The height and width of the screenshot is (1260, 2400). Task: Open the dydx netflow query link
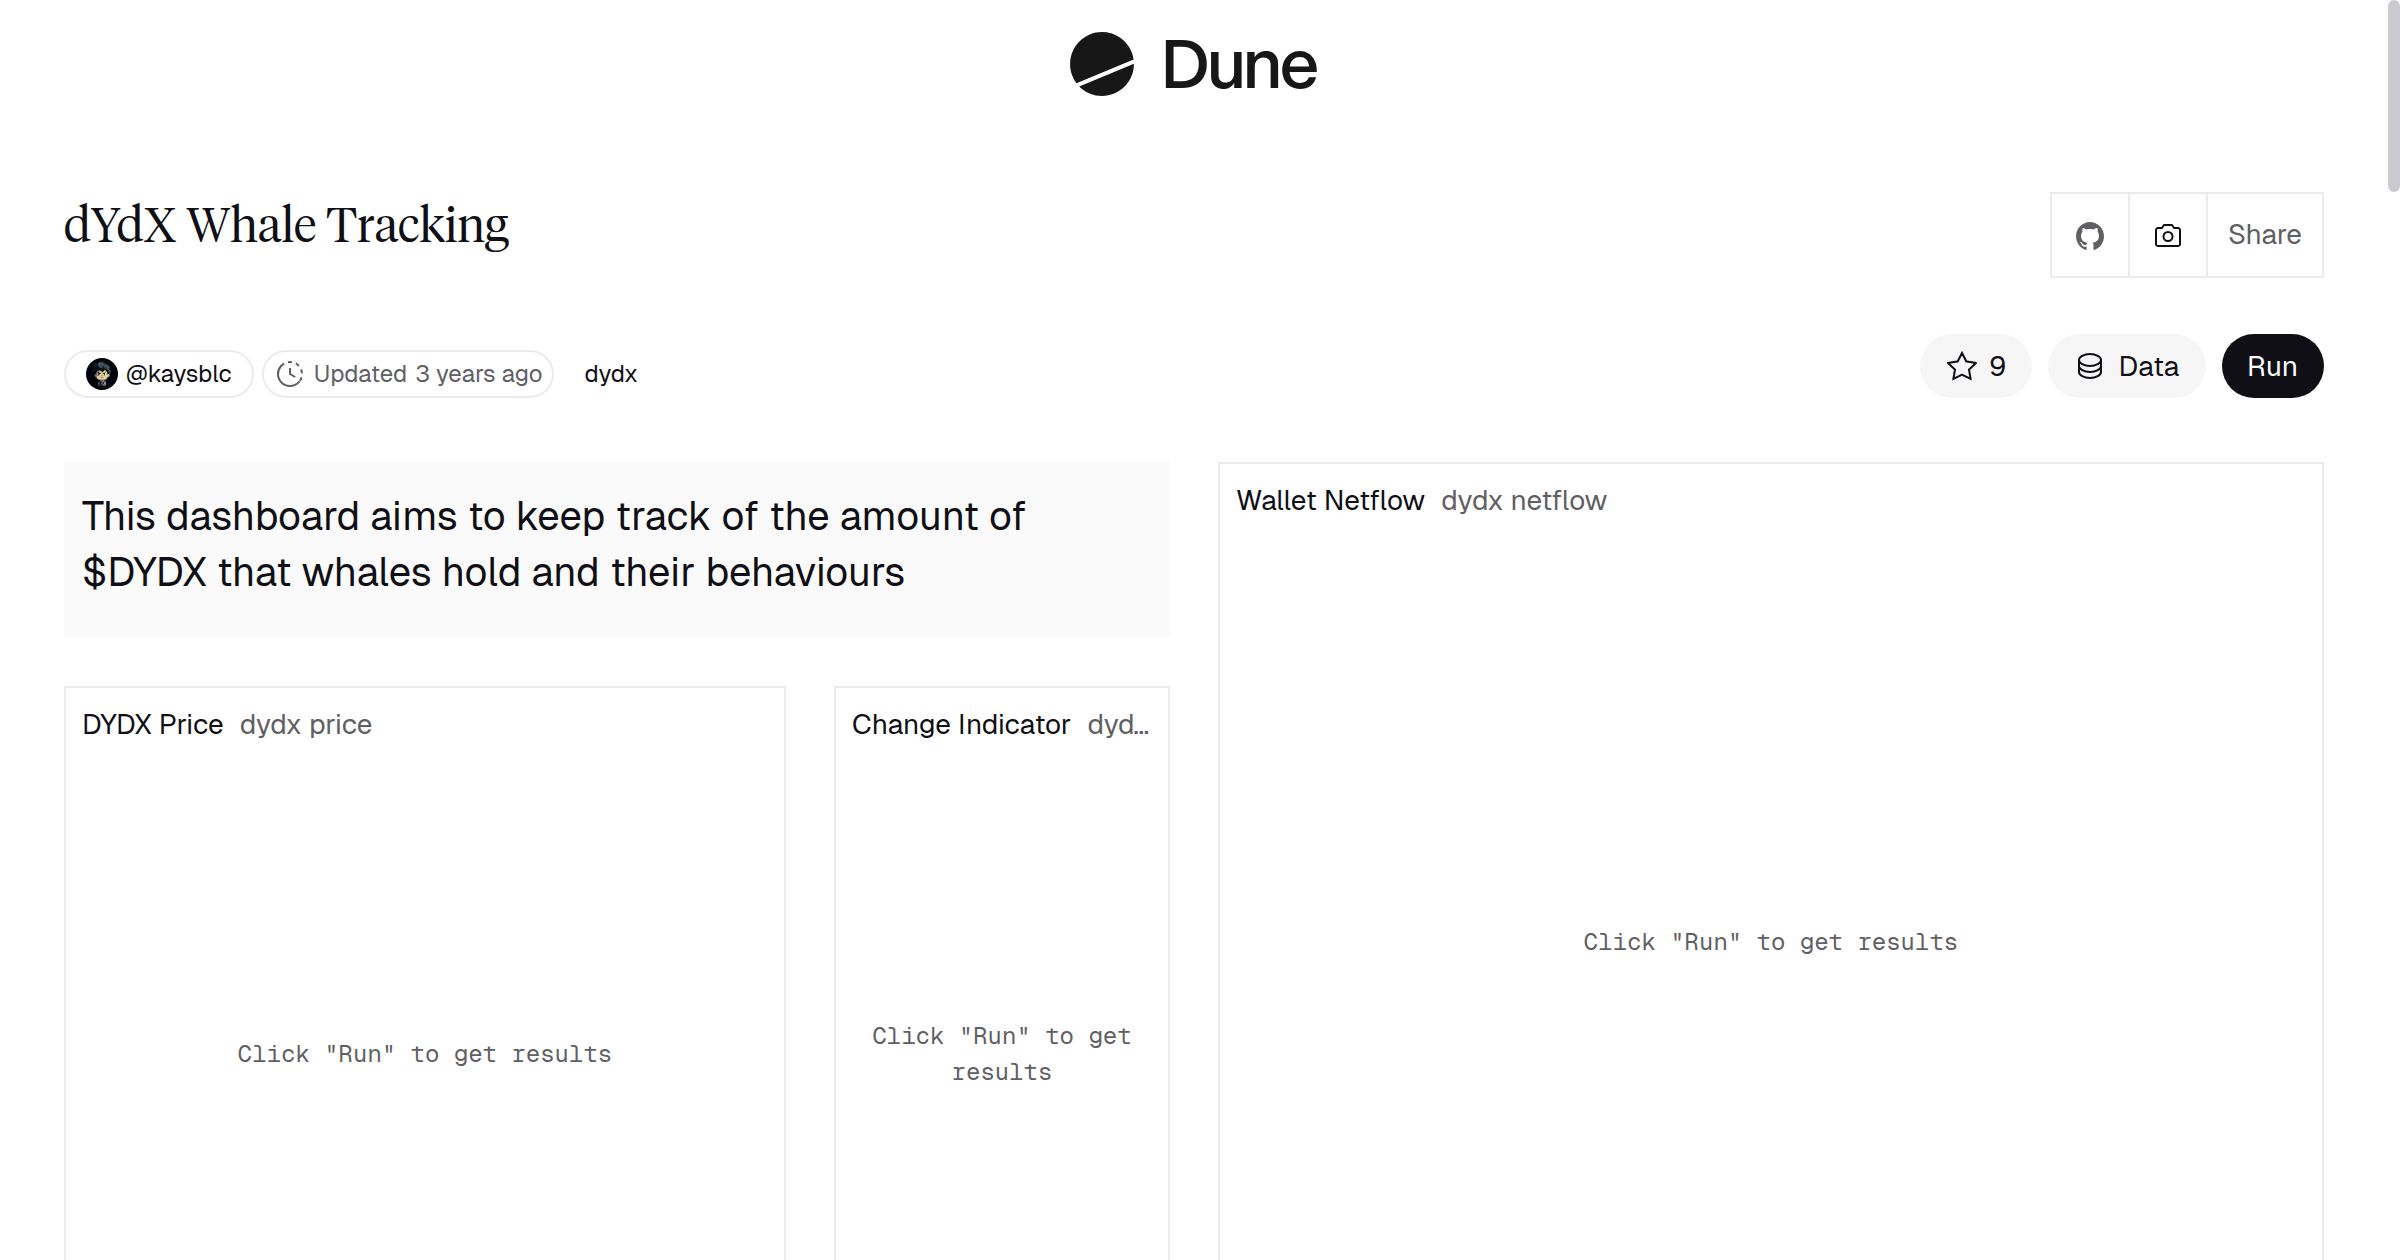1523,500
